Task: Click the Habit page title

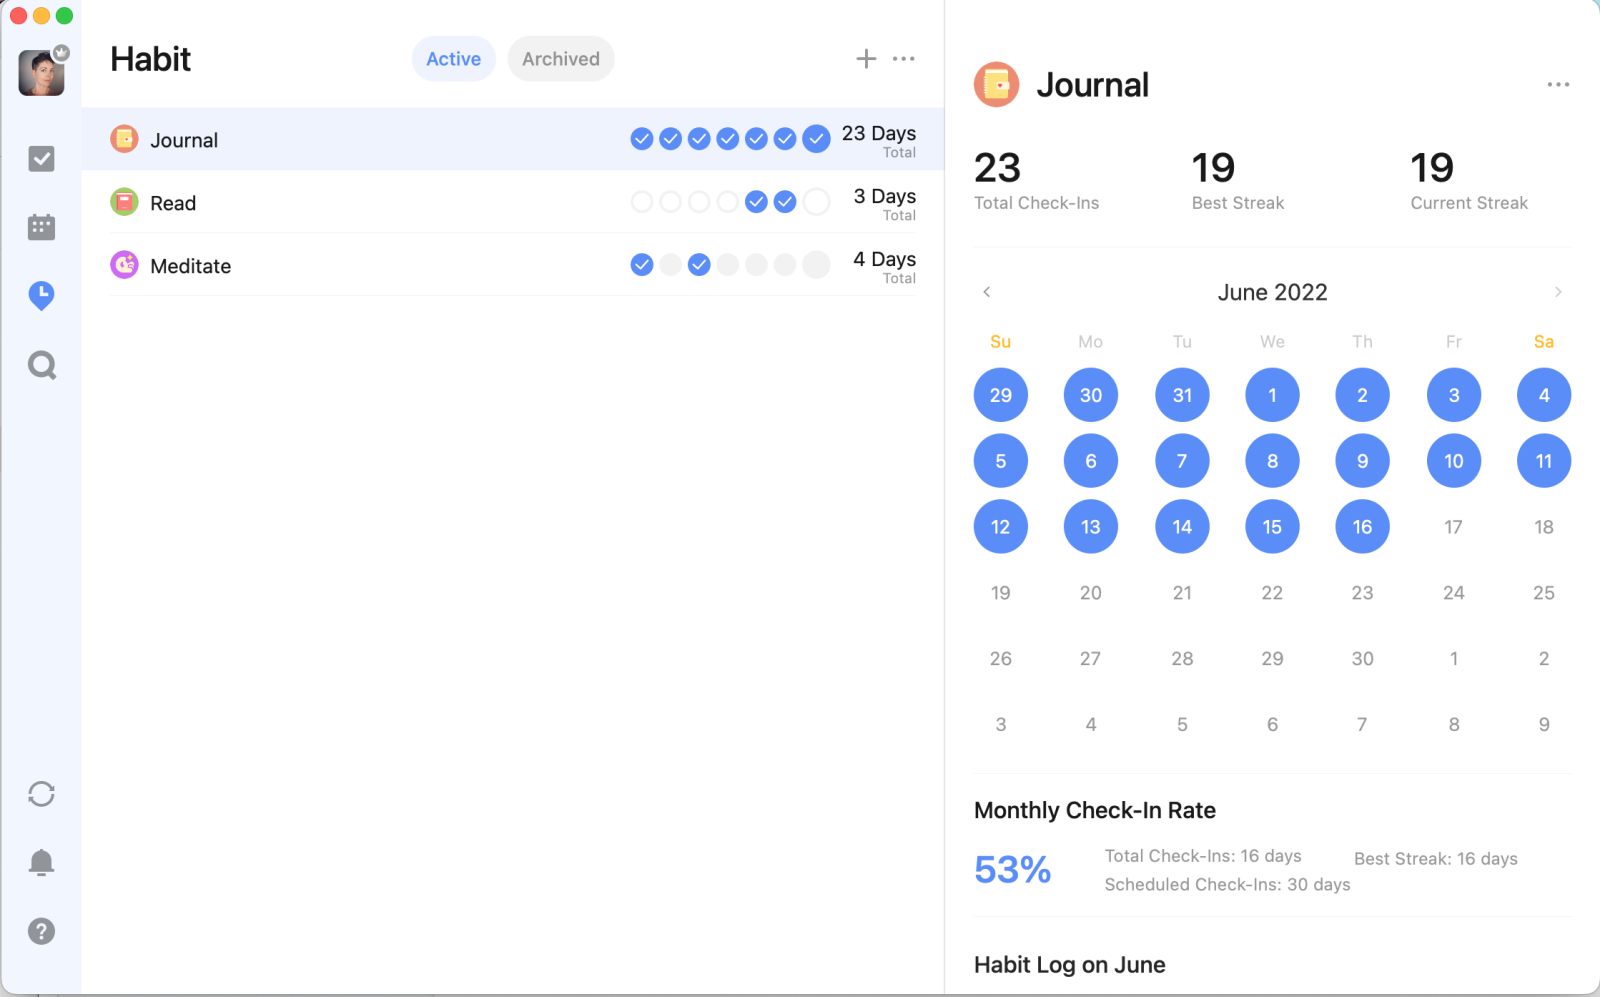Action: pos(151,59)
